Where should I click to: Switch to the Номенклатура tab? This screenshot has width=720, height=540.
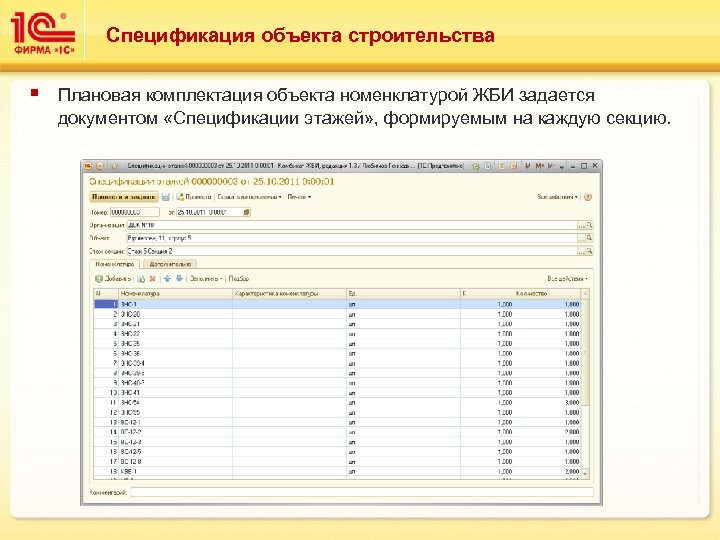pos(115,264)
